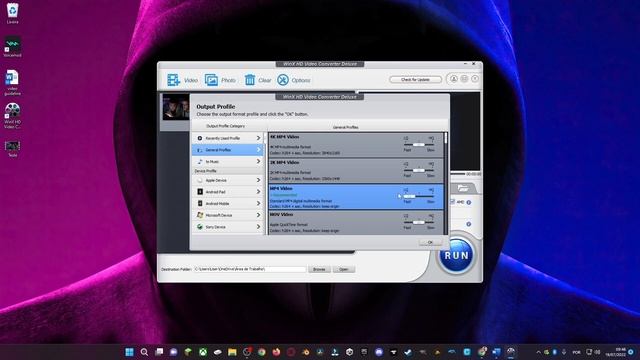
Task: Click the Destination Folder path field
Action: click(249, 269)
